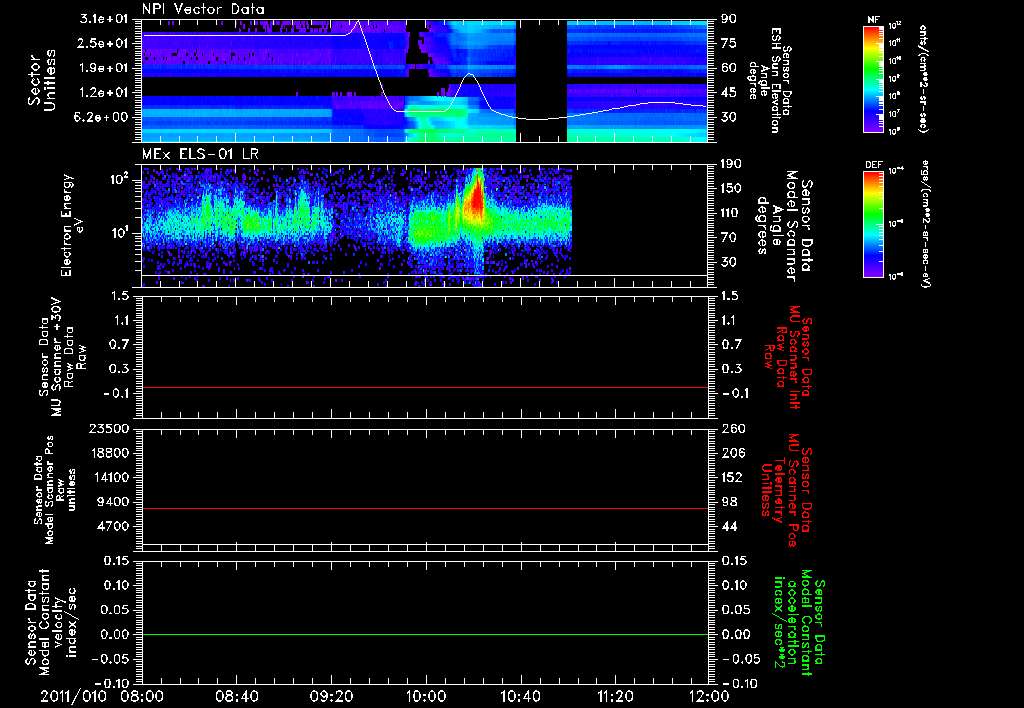Click the DEF color bar
This screenshot has width=1024, height=708.
873,224
